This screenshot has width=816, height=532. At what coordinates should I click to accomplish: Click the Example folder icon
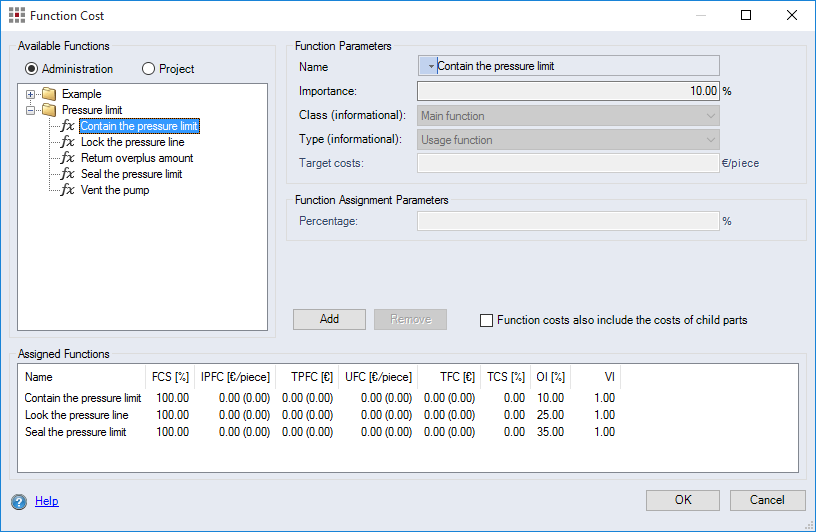pyautogui.click(x=48, y=94)
